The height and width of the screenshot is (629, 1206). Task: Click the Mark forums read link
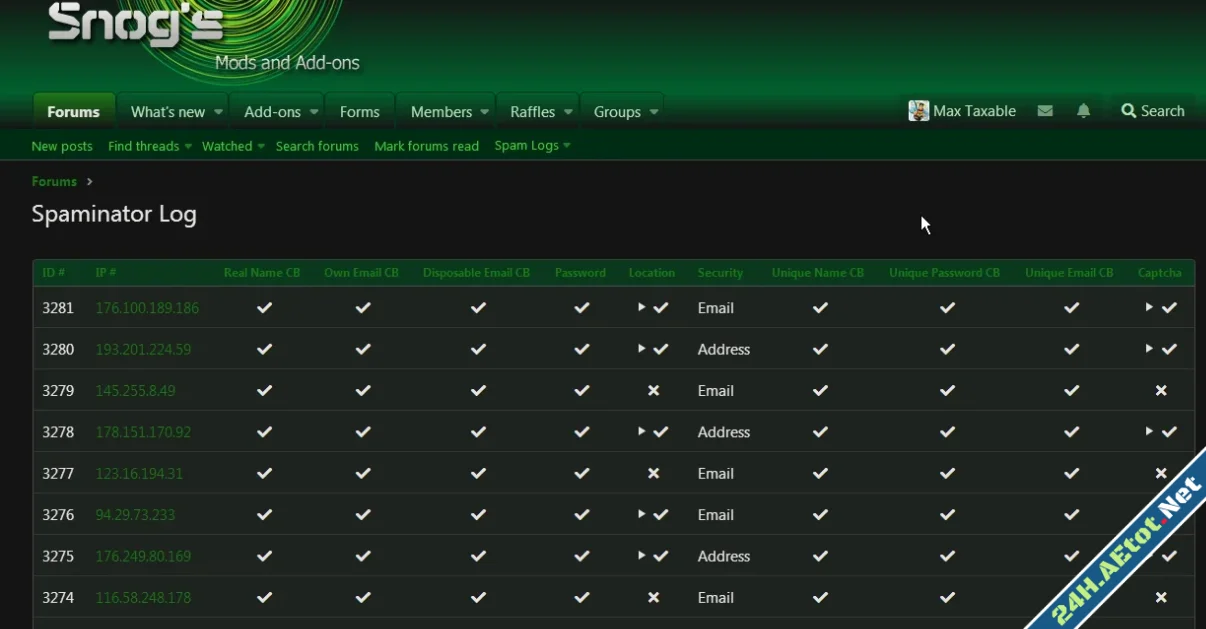(426, 146)
